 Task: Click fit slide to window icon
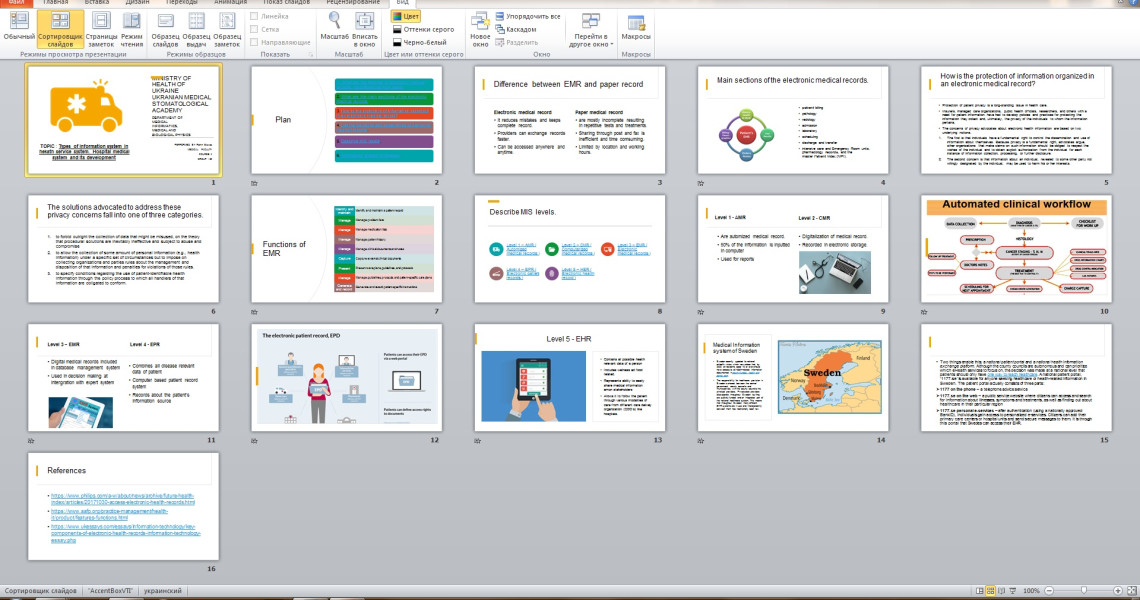coord(1131,591)
